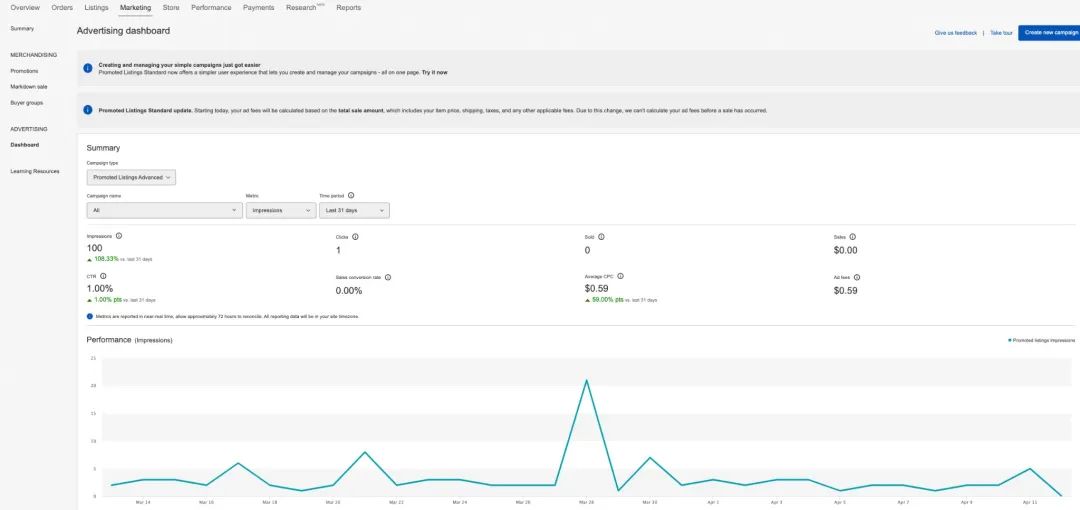Click the Ad fees info icon
The width and height of the screenshot is (1080, 510).
click(857, 277)
